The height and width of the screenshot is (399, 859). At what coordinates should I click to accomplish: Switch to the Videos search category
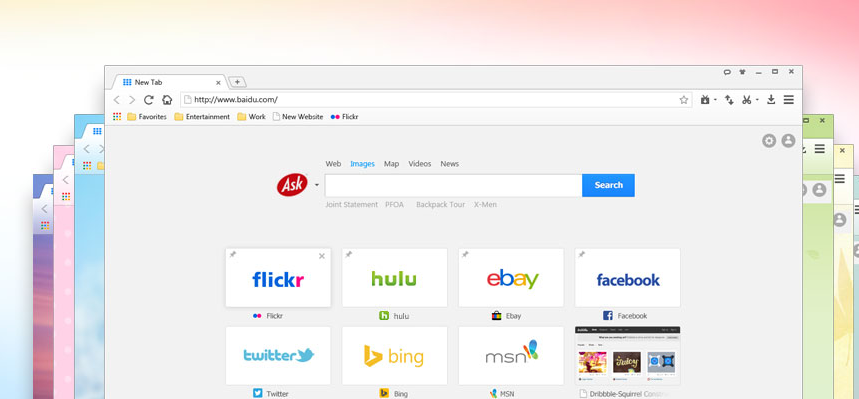coord(420,164)
